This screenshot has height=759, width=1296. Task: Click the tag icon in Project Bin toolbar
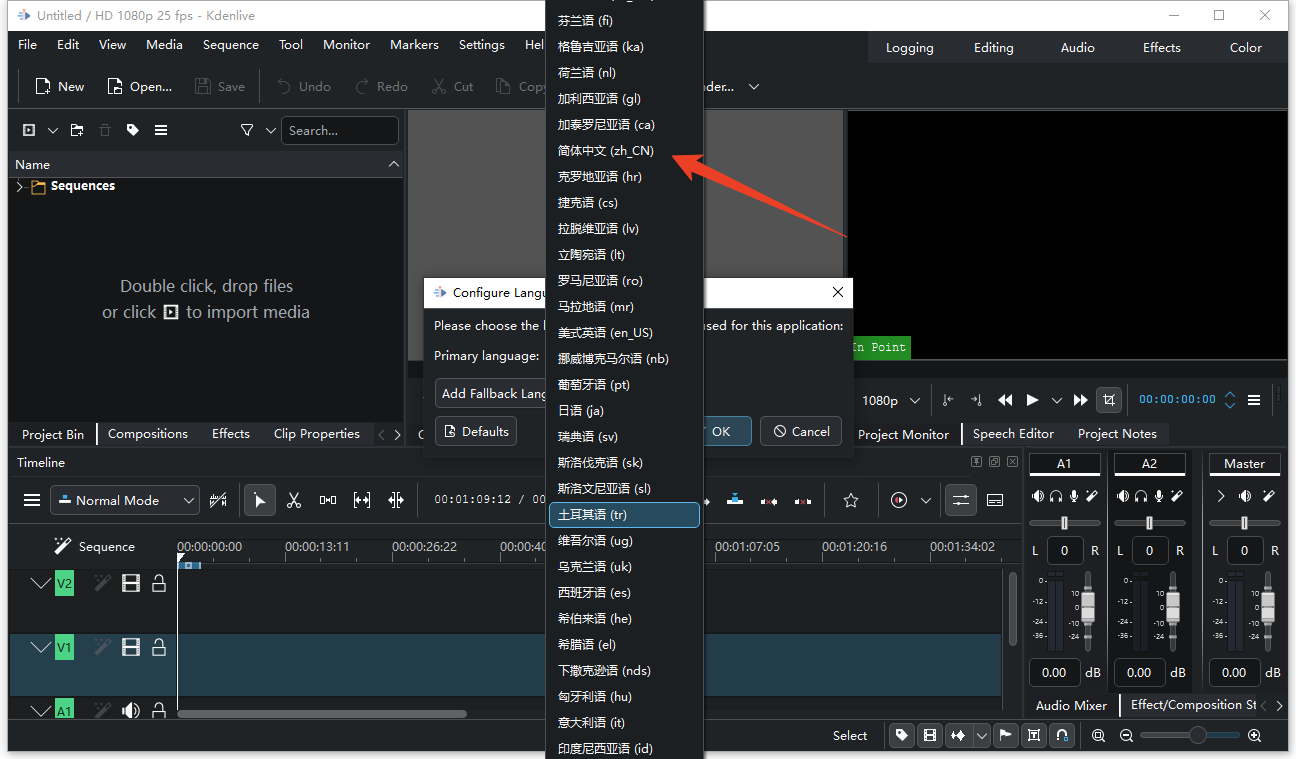(x=132, y=130)
